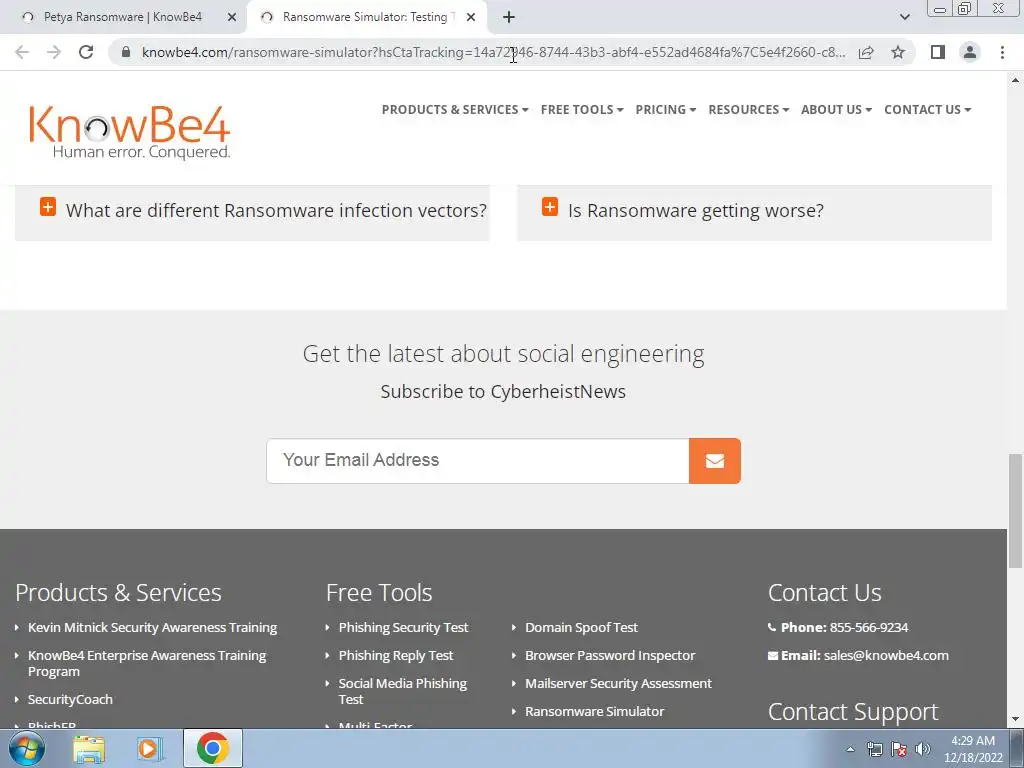Screen dimensions: 1024x768
Task: Open the Phishing Security Test link
Action: 403,628
